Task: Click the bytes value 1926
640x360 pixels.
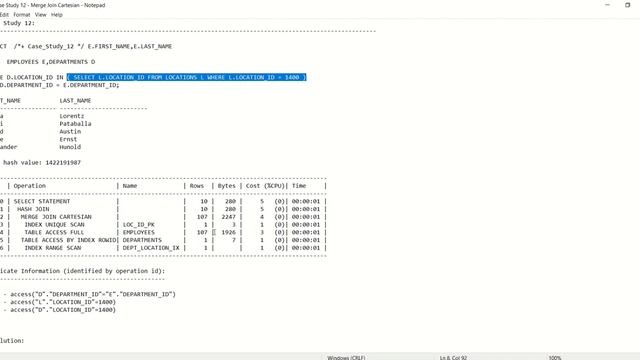Action: pyautogui.click(x=229, y=232)
